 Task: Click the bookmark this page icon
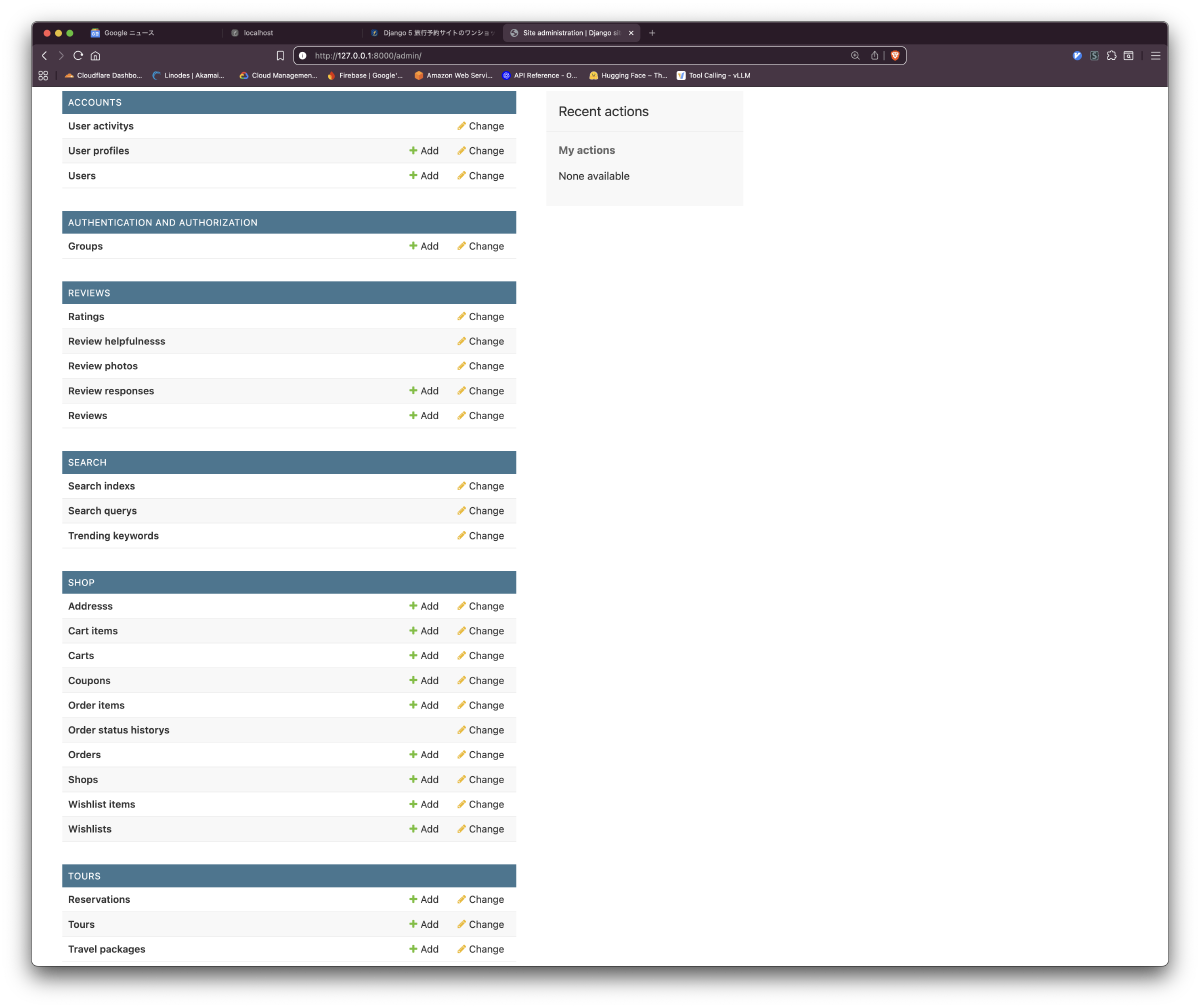coord(280,56)
